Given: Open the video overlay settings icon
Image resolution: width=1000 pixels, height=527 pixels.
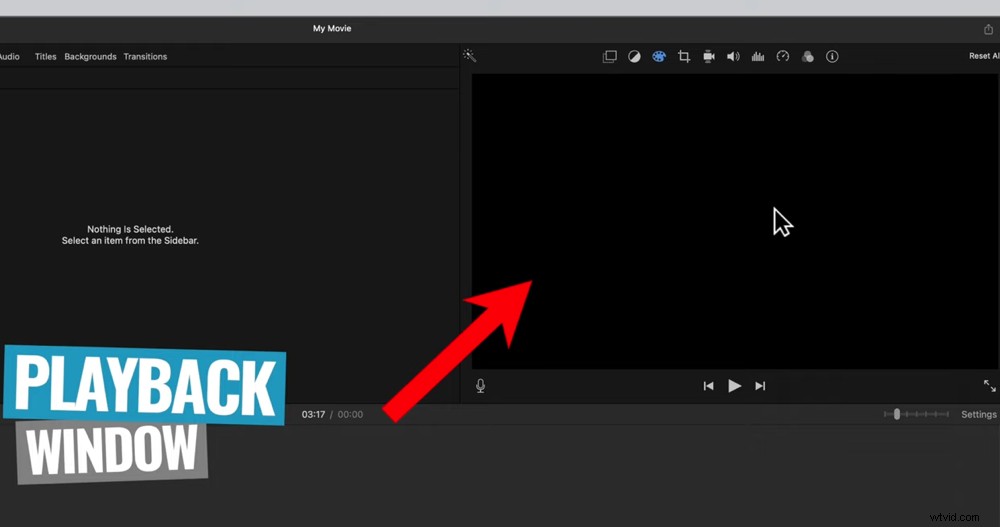Looking at the screenshot, I should (x=610, y=56).
